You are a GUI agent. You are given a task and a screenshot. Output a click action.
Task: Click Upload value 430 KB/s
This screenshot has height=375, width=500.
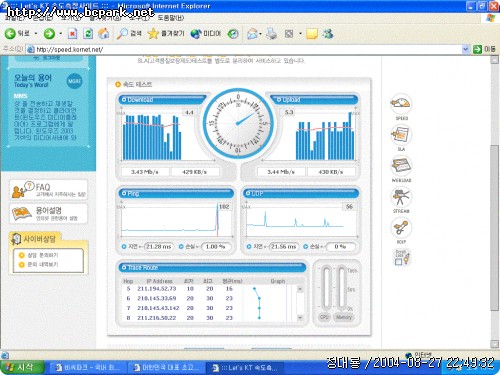pyautogui.click(x=331, y=172)
